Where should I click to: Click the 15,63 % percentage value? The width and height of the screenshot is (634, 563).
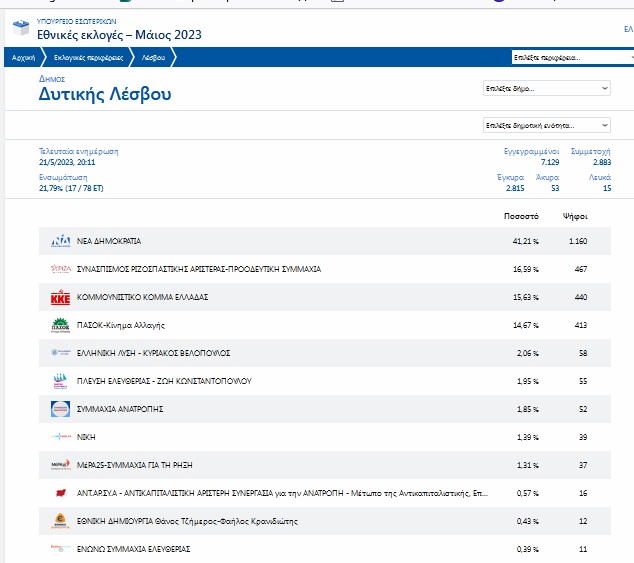[x=526, y=297]
